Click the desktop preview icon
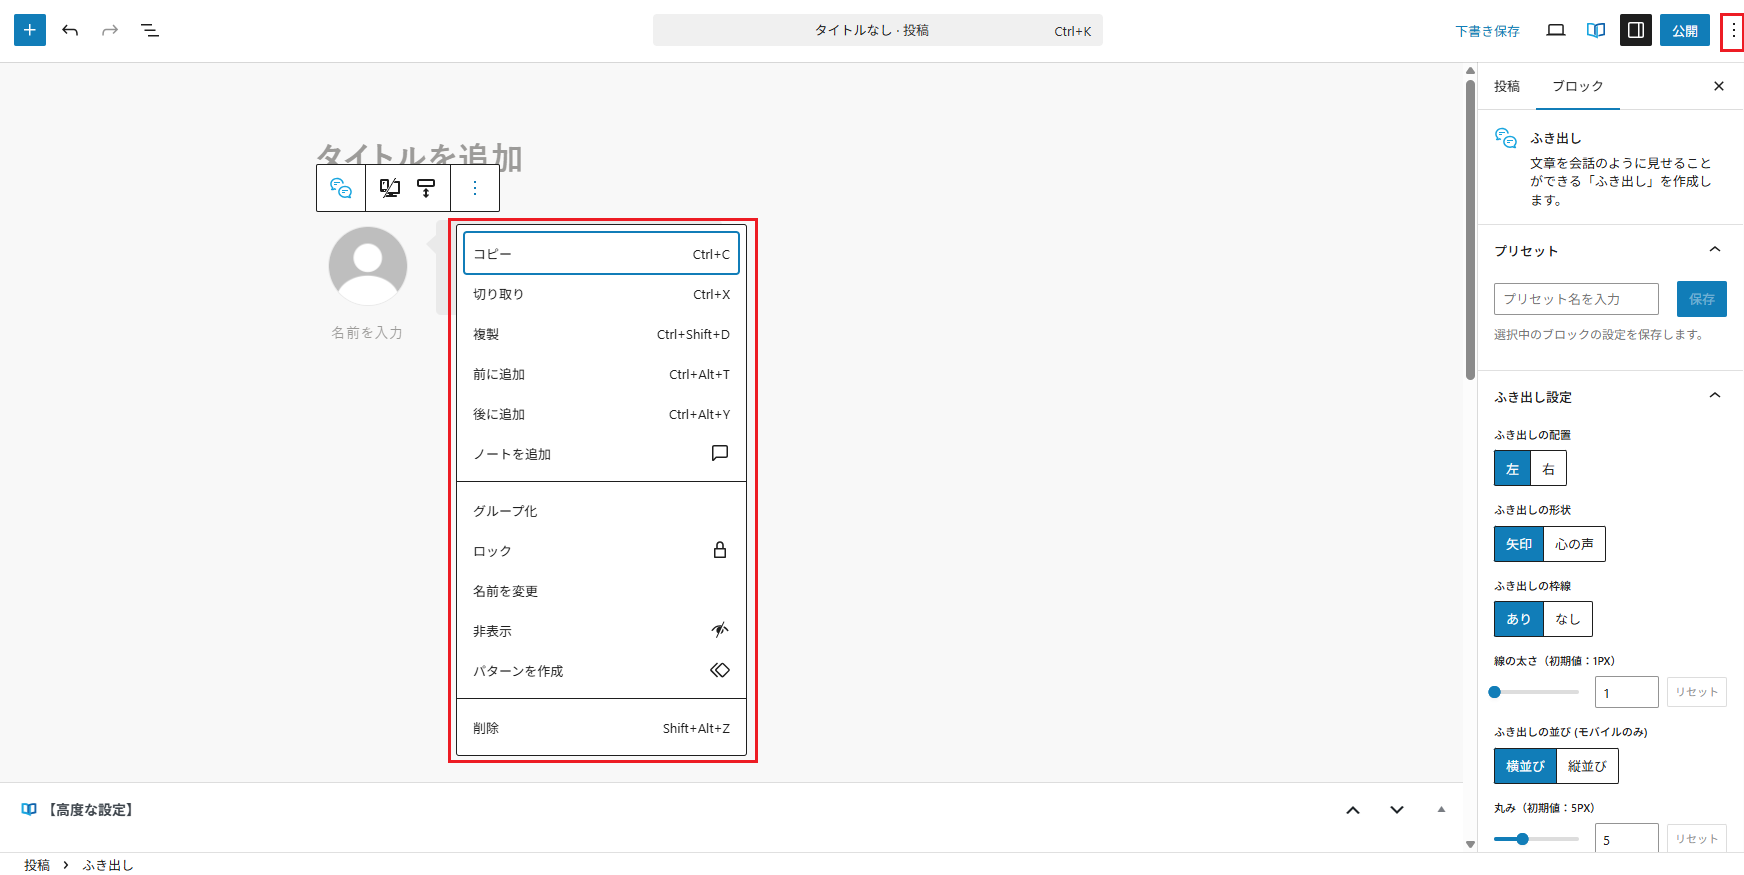1744x875 pixels. pyautogui.click(x=1556, y=30)
